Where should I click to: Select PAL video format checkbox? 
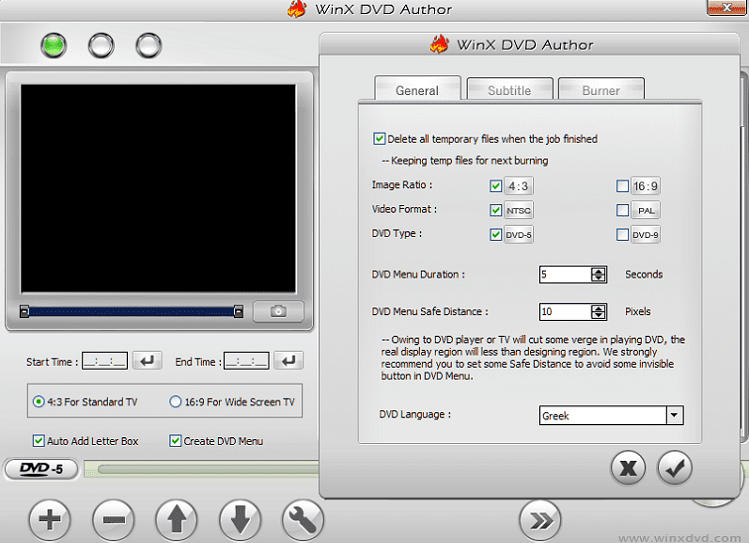pyautogui.click(x=622, y=210)
